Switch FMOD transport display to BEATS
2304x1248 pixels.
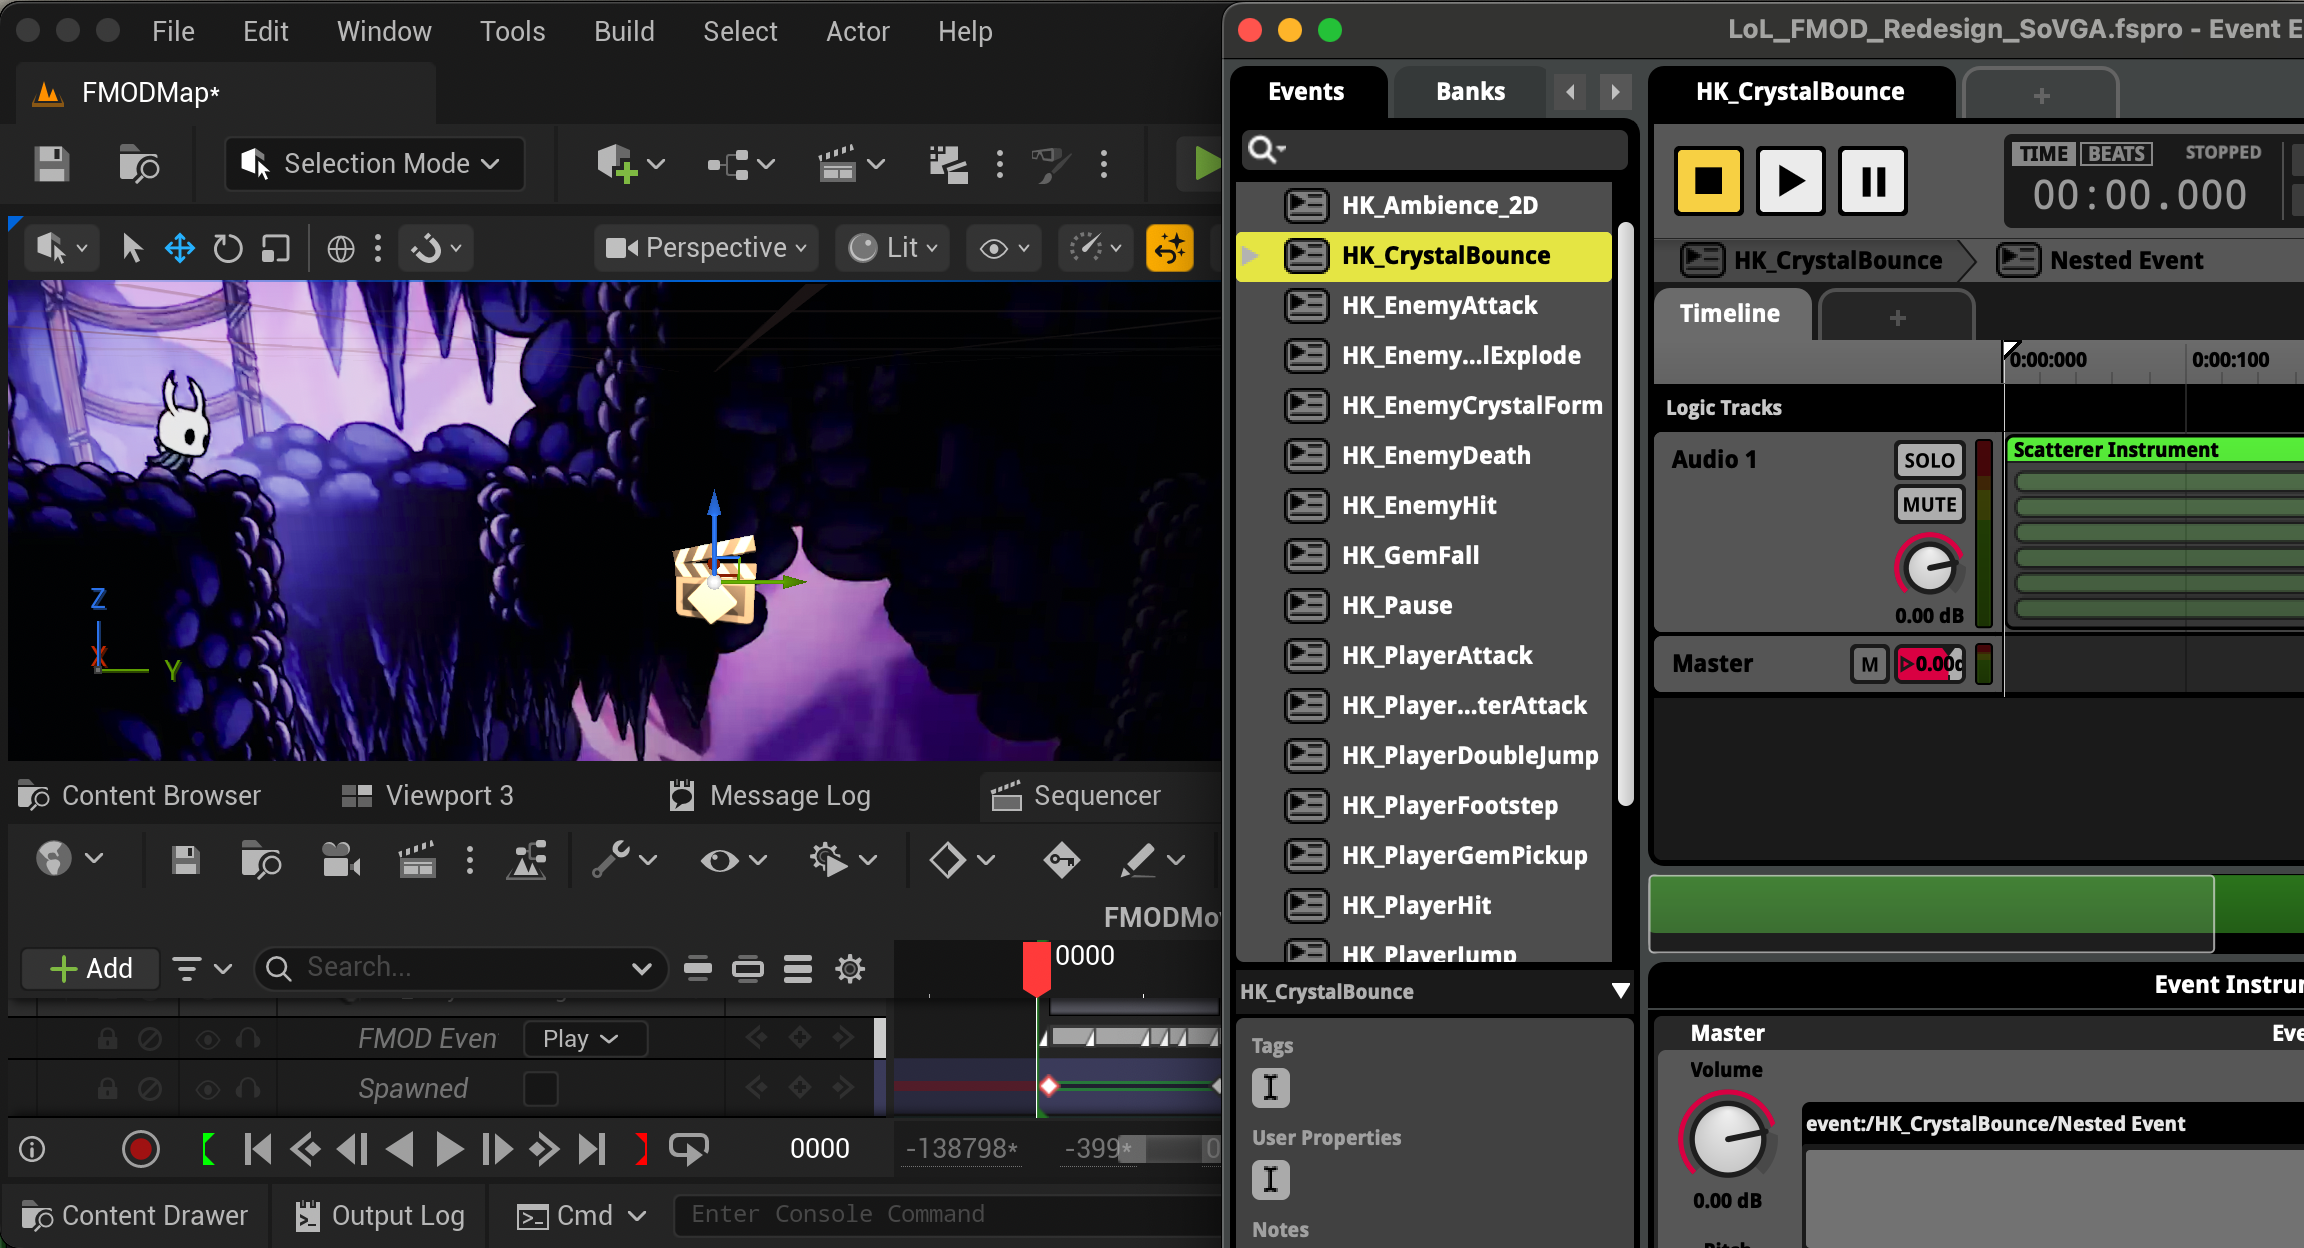[2116, 153]
